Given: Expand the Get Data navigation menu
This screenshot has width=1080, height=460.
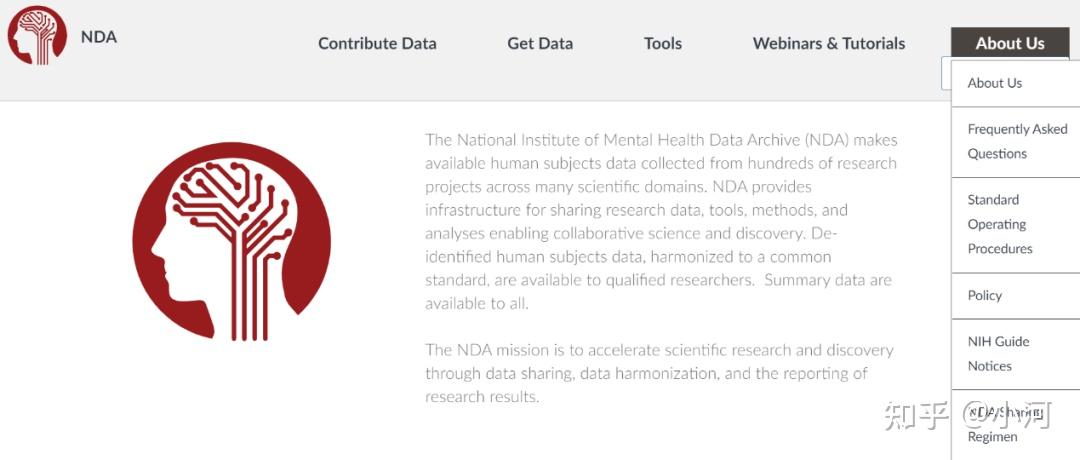Looking at the screenshot, I should (x=540, y=43).
